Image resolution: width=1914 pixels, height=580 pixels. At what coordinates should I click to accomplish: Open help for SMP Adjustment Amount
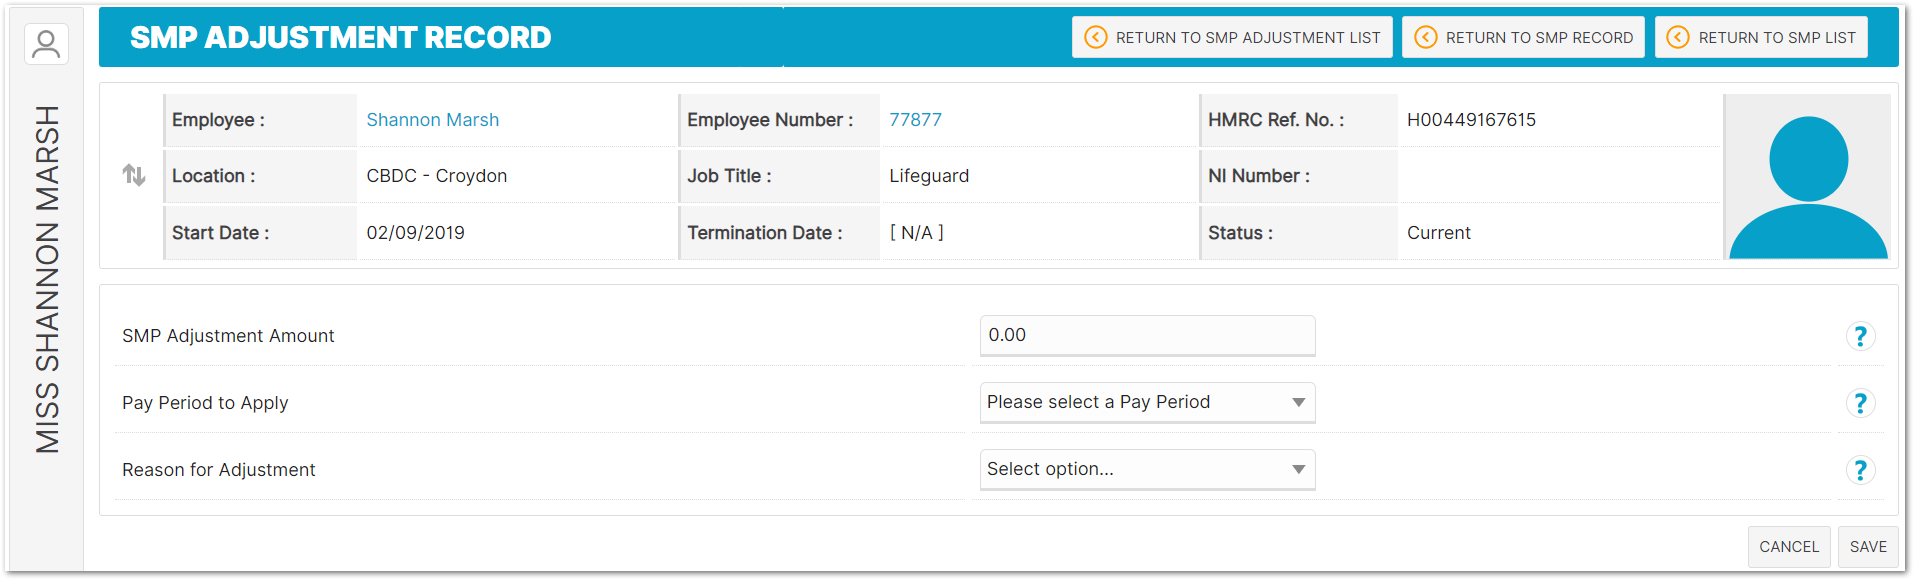click(1859, 337)
